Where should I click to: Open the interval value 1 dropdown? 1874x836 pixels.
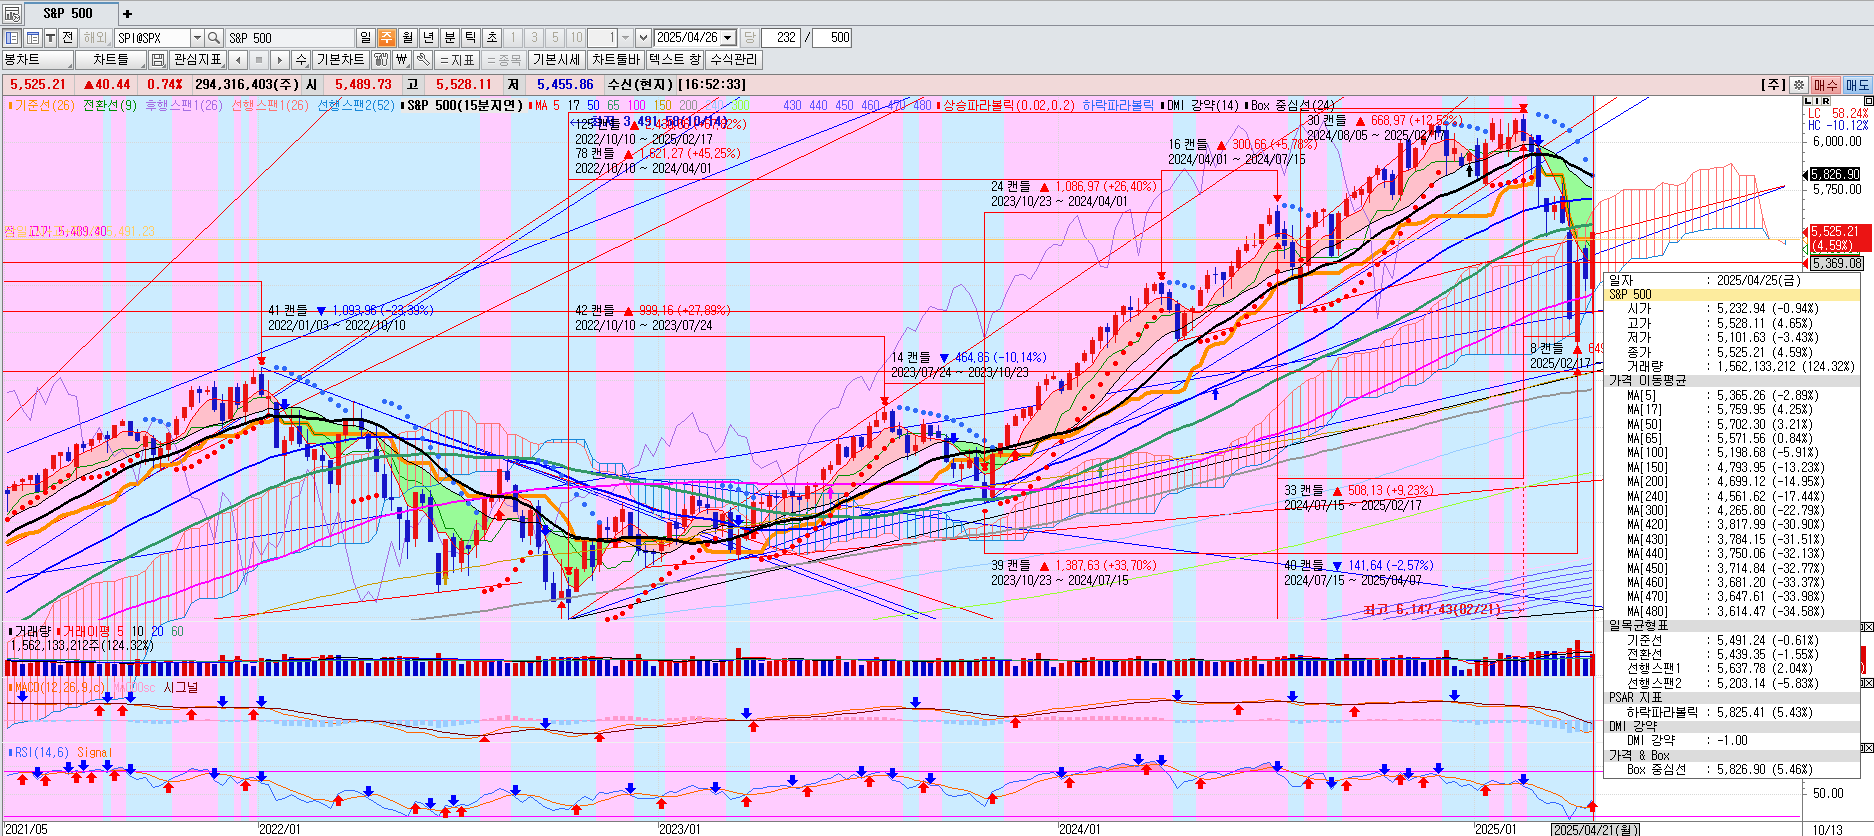[x=625, y=37]
